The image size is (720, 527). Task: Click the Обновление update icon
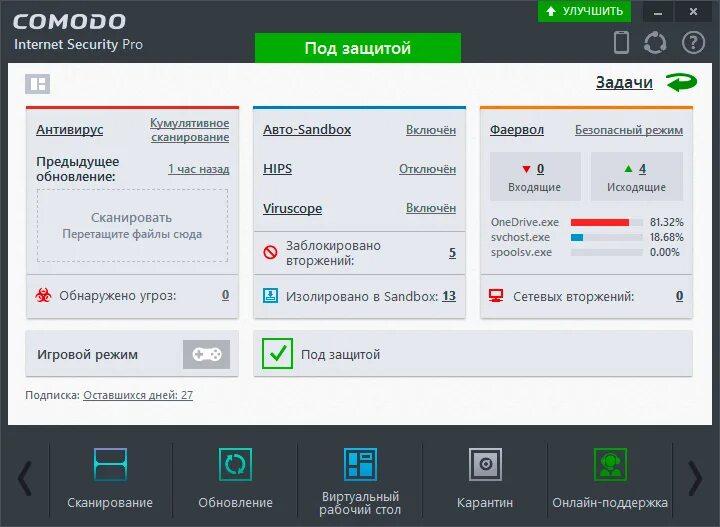coord(235,464)
